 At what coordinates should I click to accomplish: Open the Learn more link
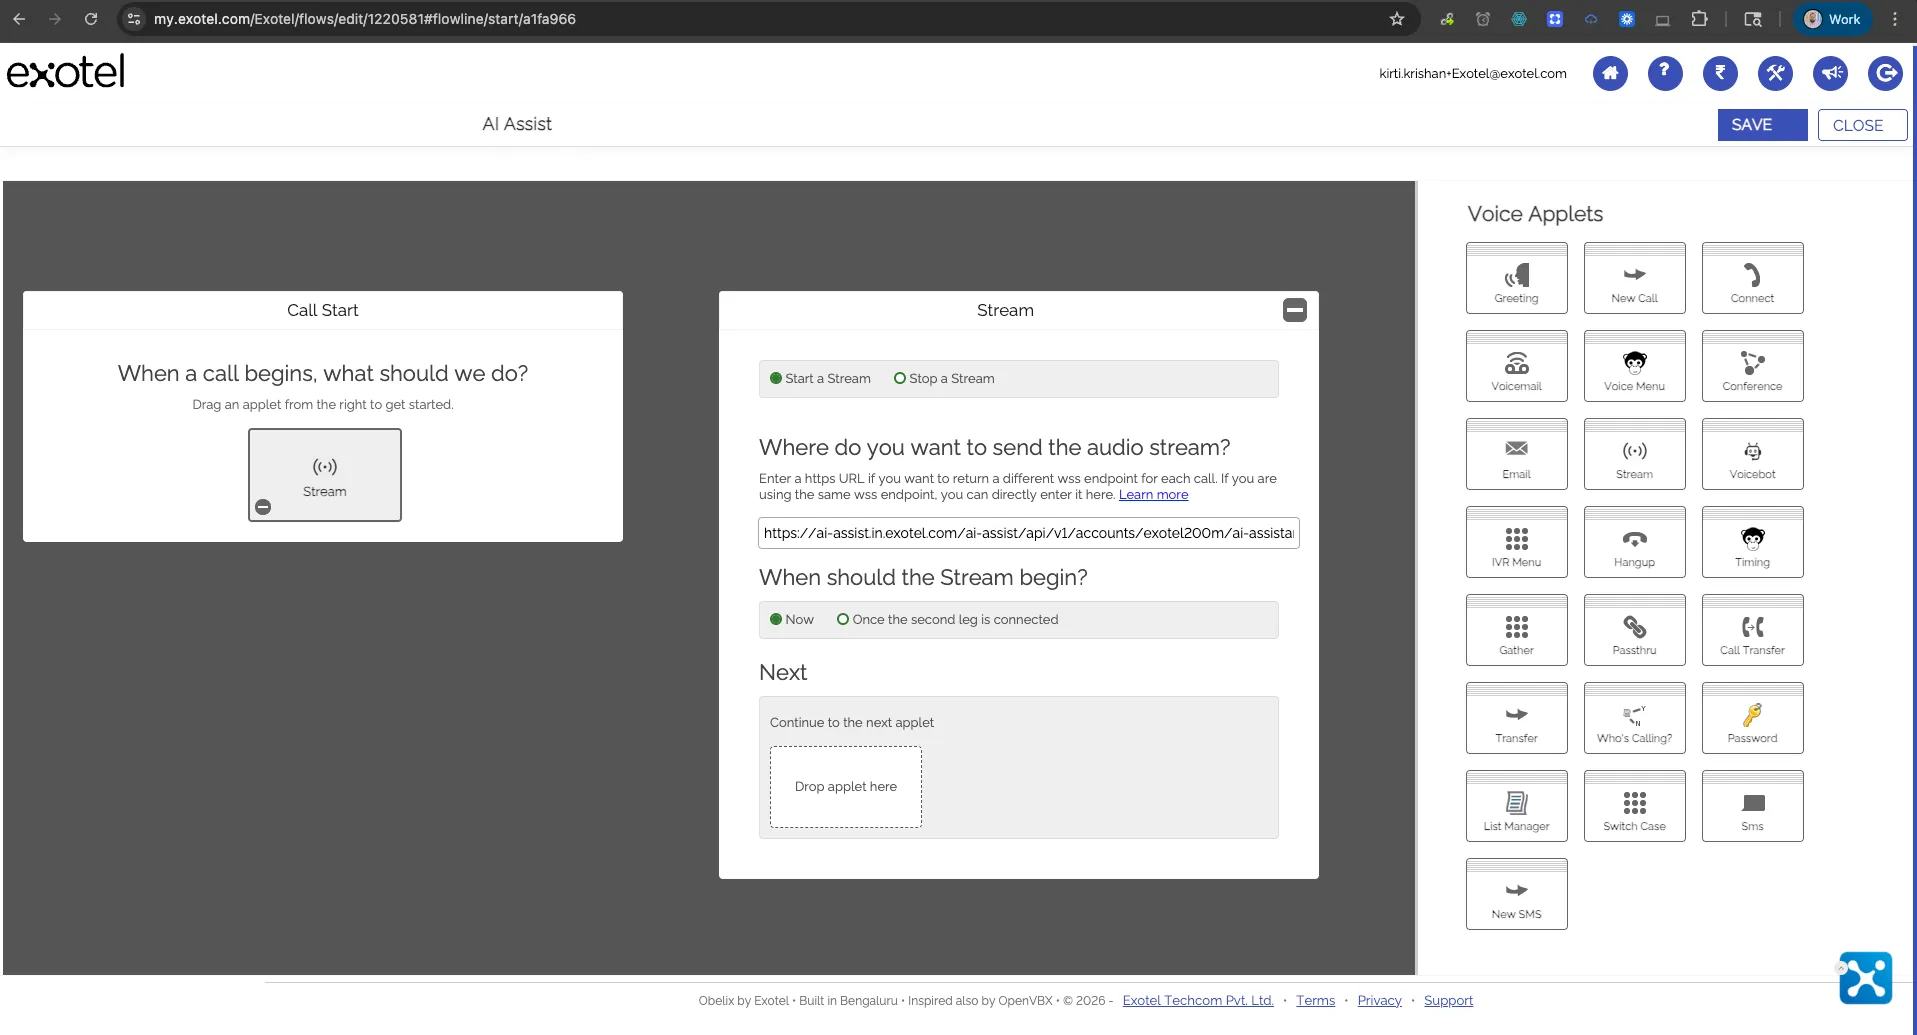point(1153,495)
